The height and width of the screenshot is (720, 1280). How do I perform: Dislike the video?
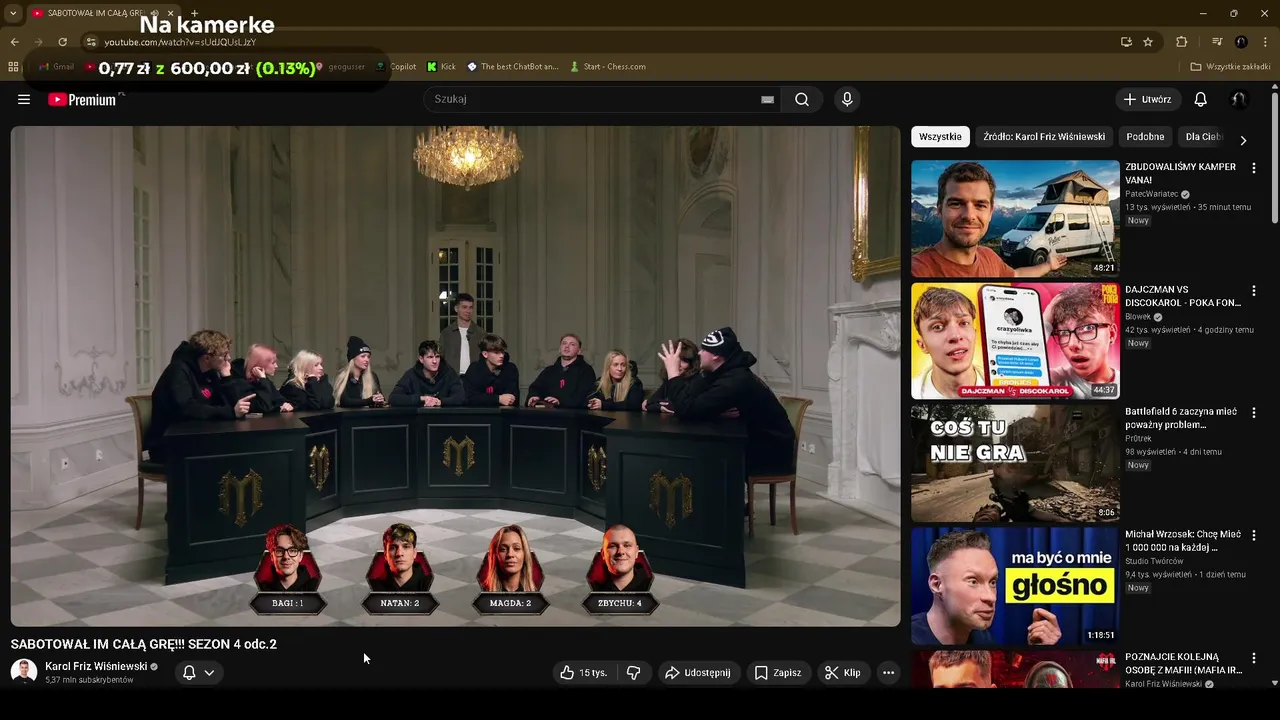point(633,673)
